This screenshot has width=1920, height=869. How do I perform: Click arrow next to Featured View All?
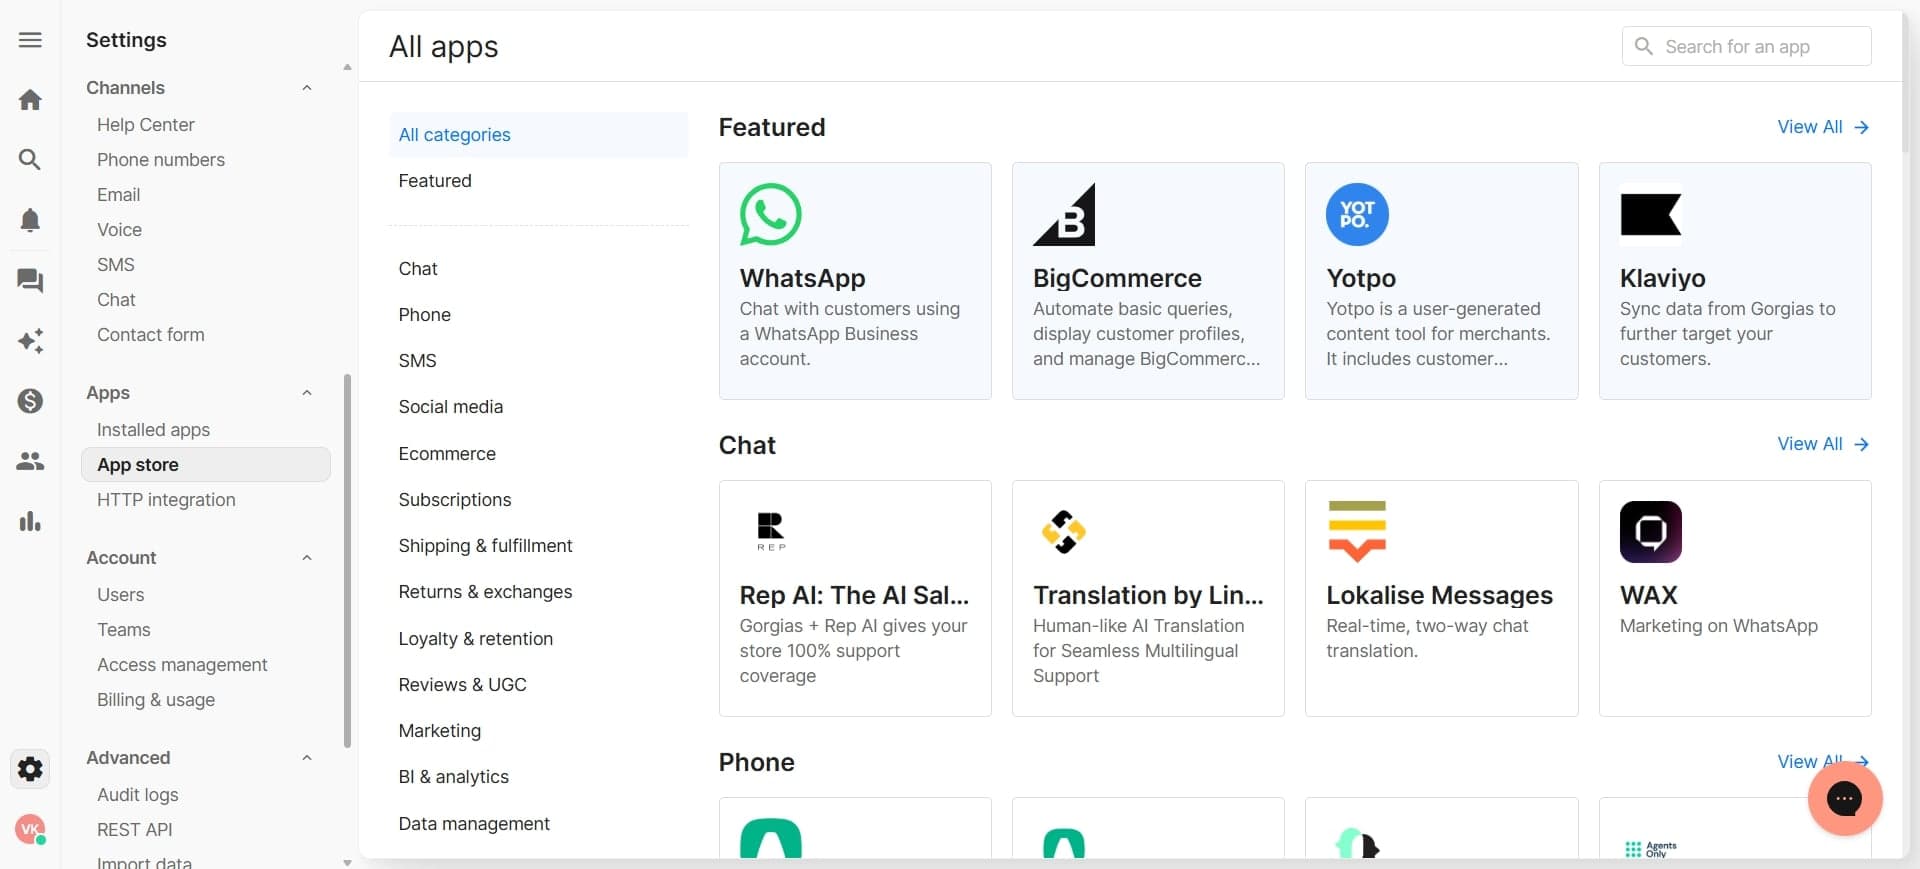pyautogui.click(x=1861, y=127)
